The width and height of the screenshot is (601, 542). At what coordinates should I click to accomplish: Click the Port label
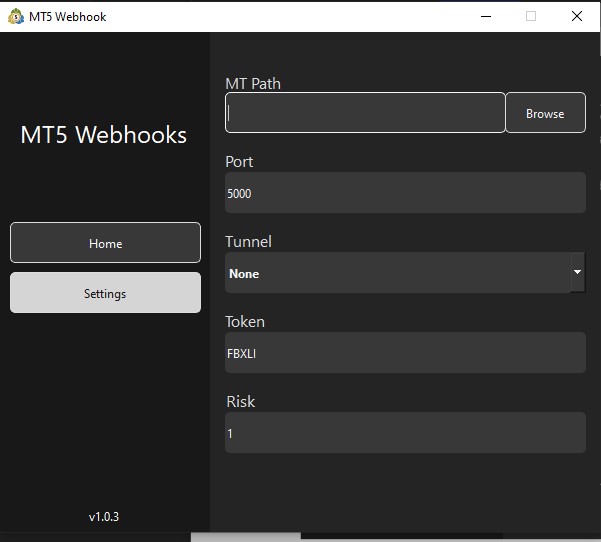tap(239, 162)
